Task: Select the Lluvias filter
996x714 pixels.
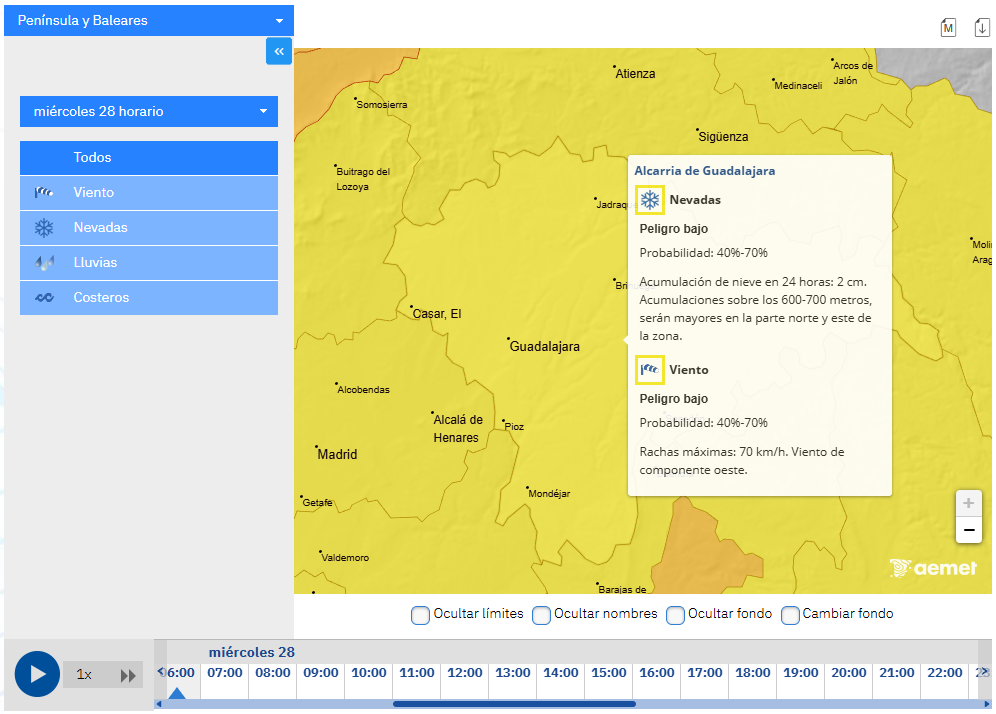Action: tap(149, 263)
